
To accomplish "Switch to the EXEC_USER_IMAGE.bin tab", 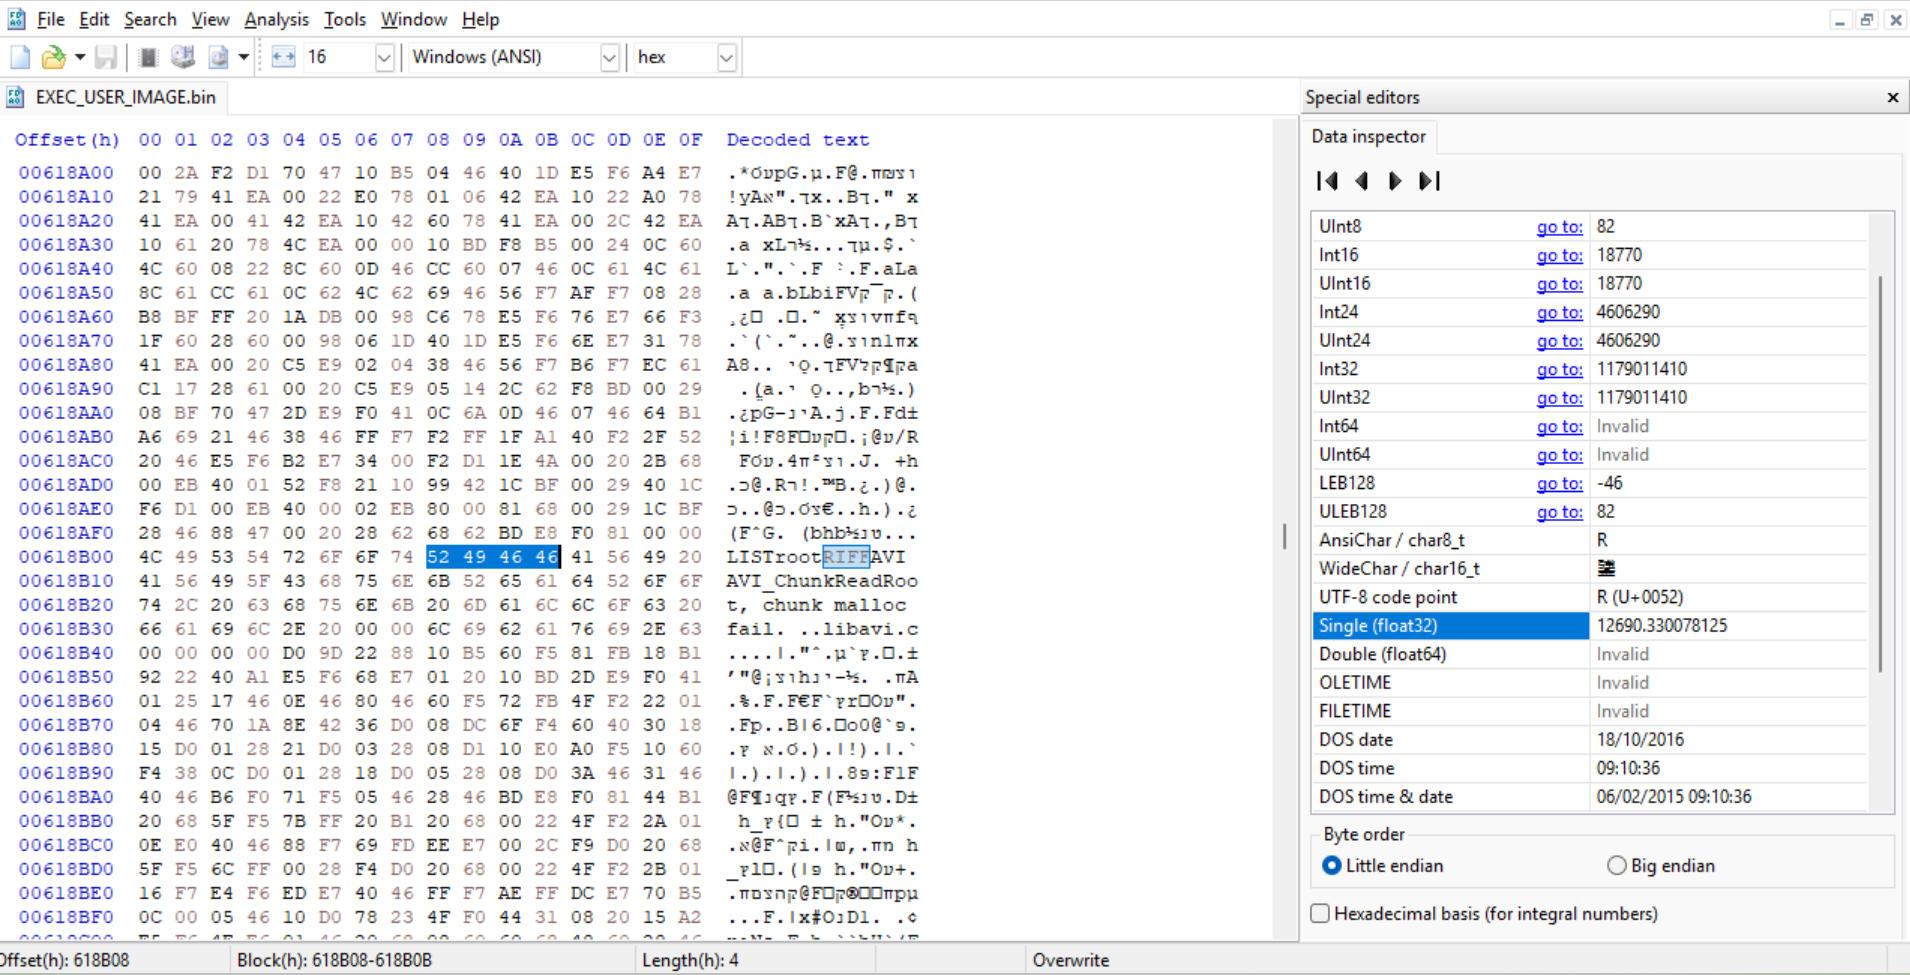I will (x=124, y=97).
